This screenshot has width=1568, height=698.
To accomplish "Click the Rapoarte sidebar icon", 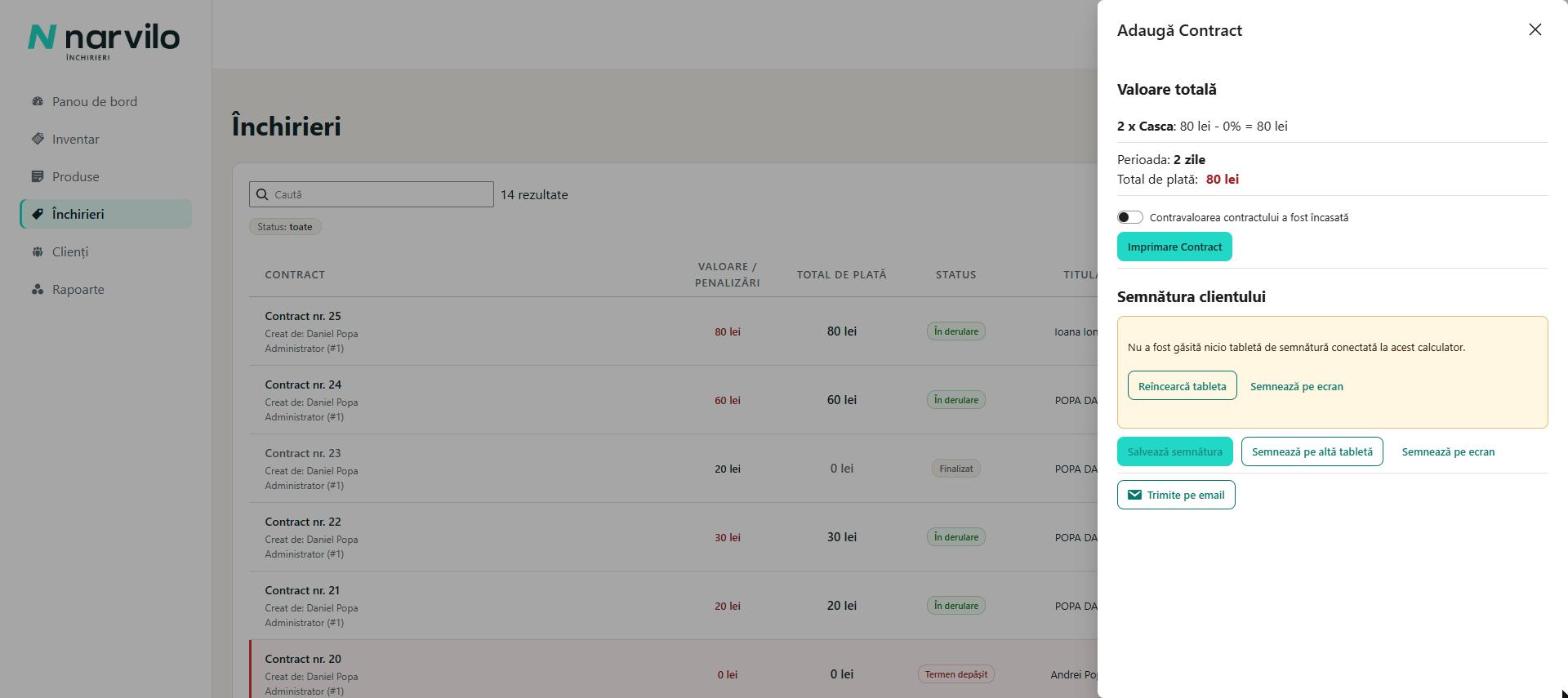I will 38,290.
